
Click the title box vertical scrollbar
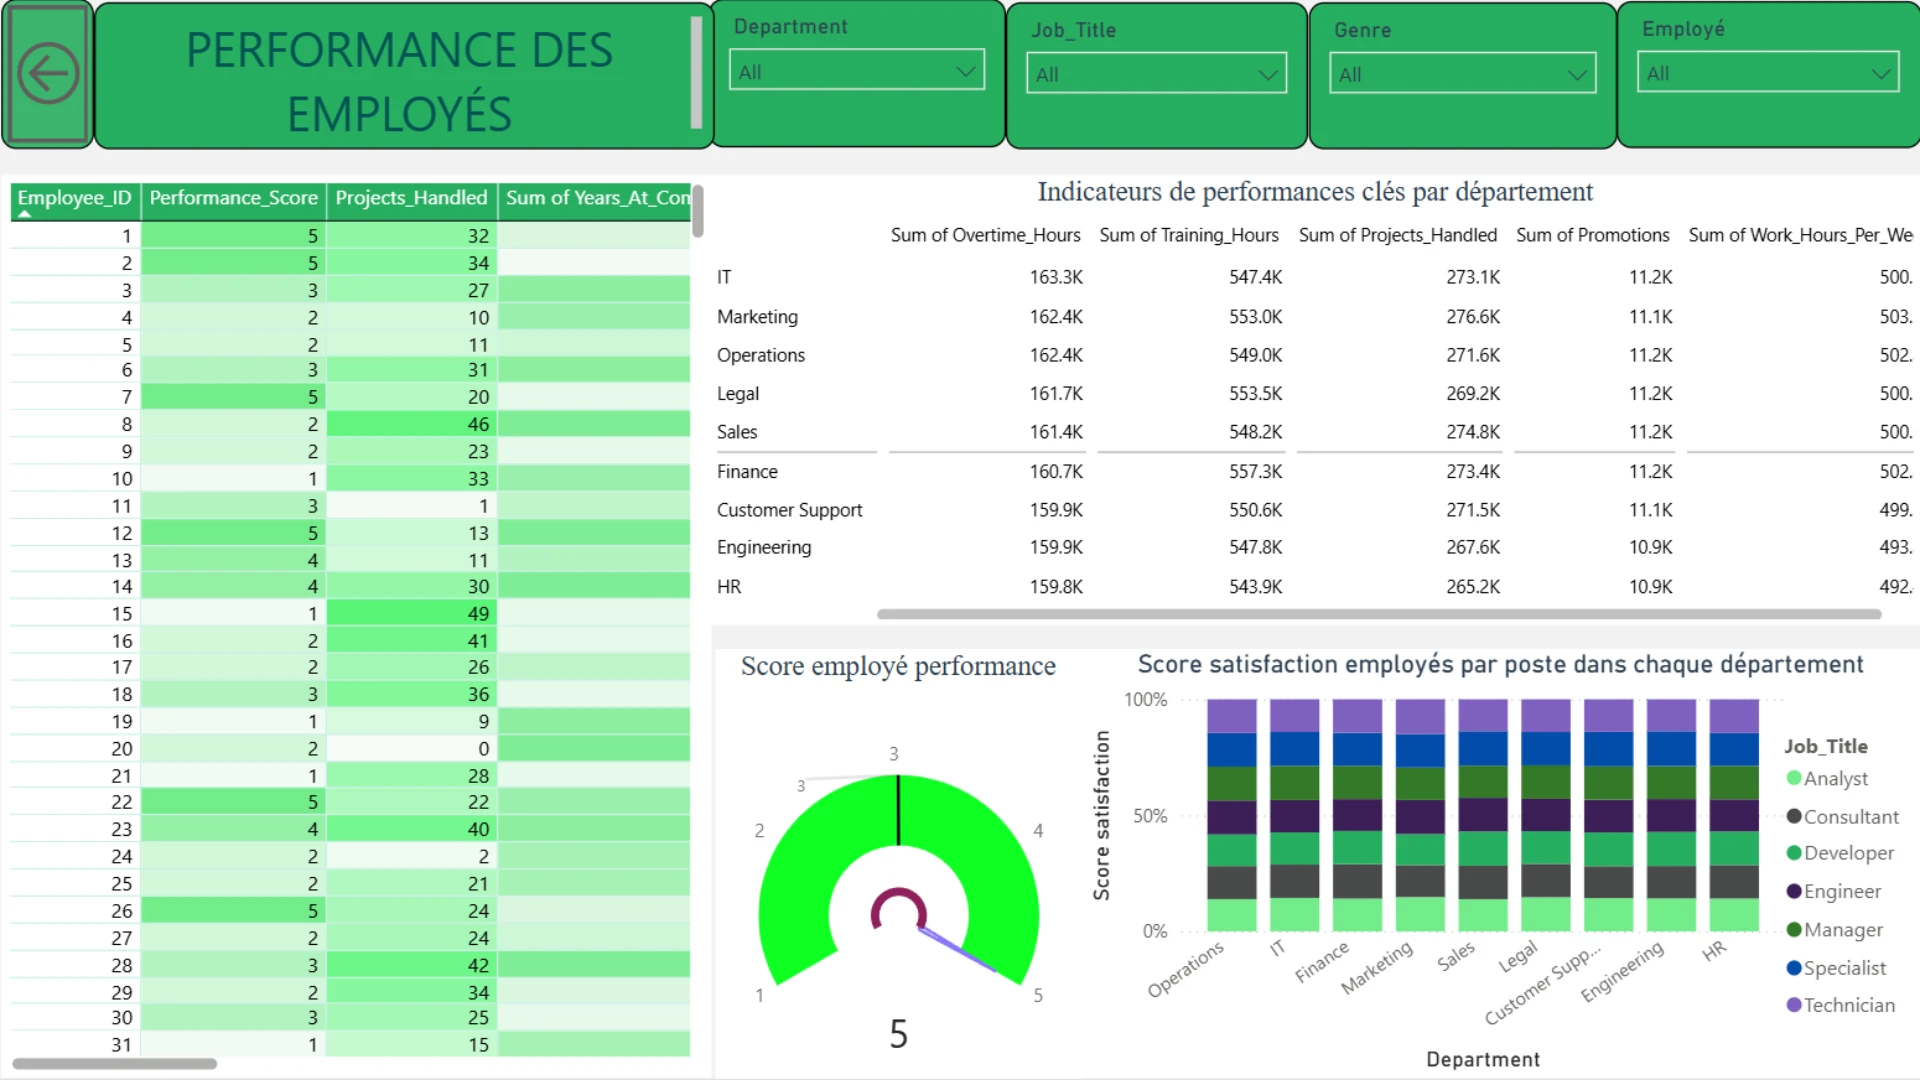pyautogui.click(x=696, y=73)
